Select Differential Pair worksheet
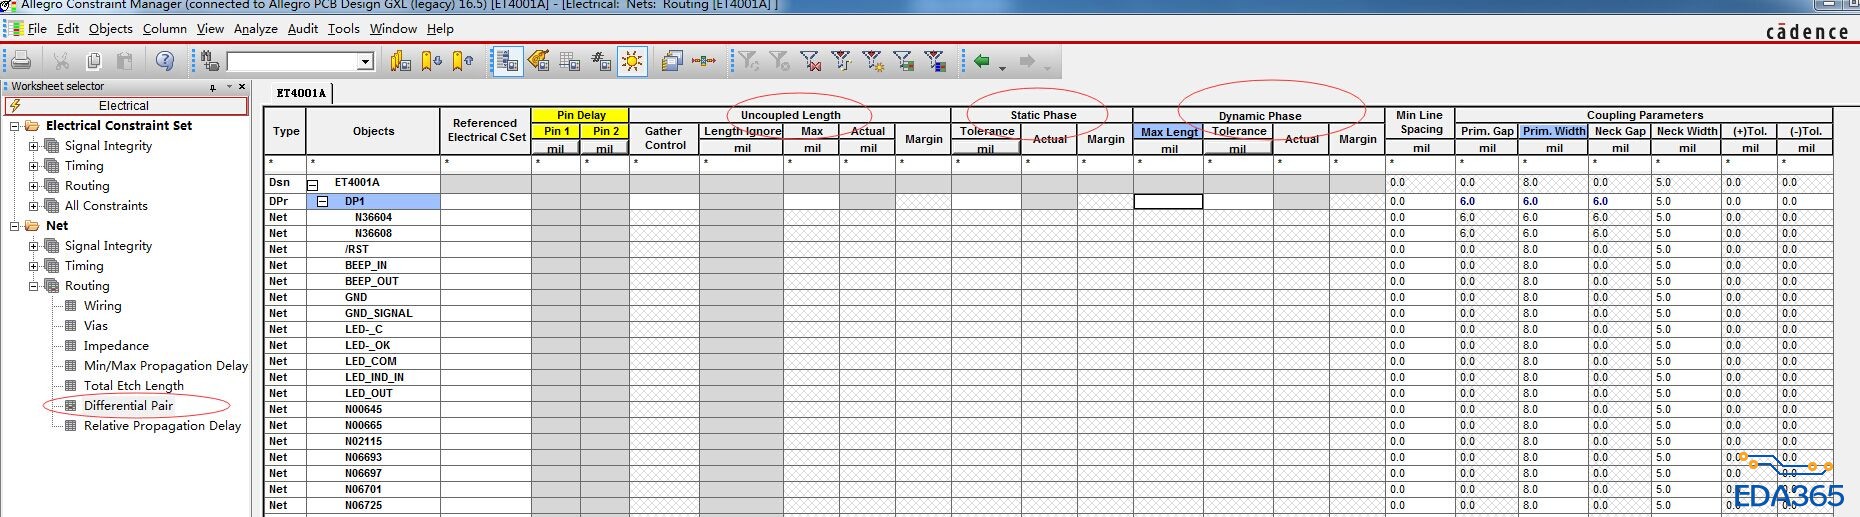This screenshot has height=517, width=1860. [x=128, y=406]
